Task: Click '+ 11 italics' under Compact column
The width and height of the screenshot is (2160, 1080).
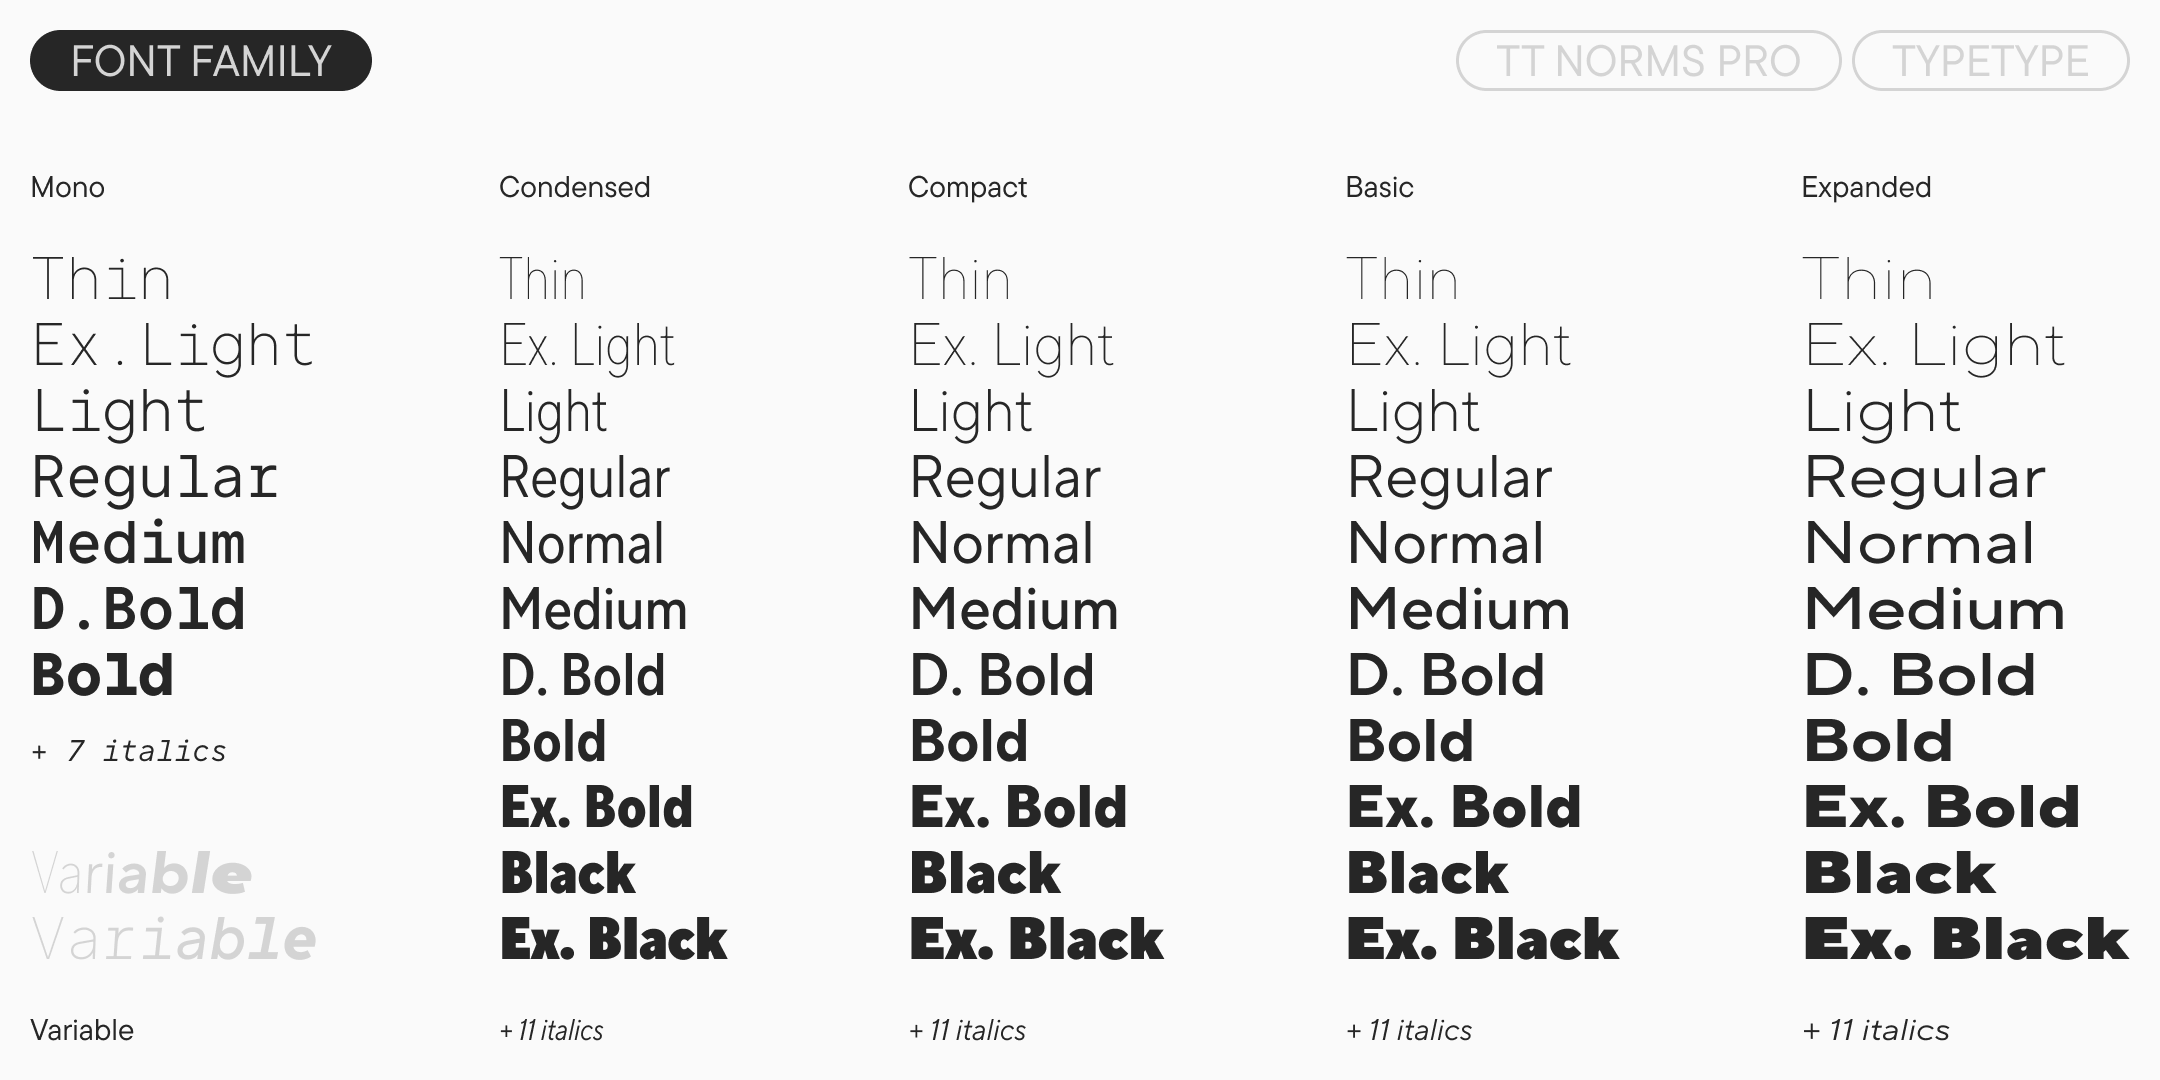Action: [967, 1030]
